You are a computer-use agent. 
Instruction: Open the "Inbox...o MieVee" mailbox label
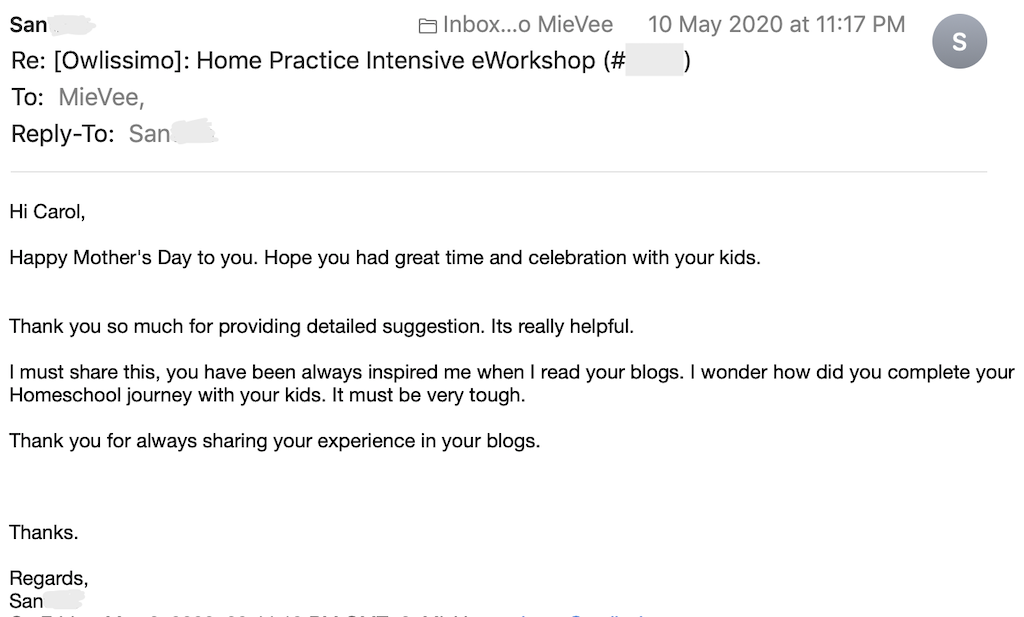(528, 25)
